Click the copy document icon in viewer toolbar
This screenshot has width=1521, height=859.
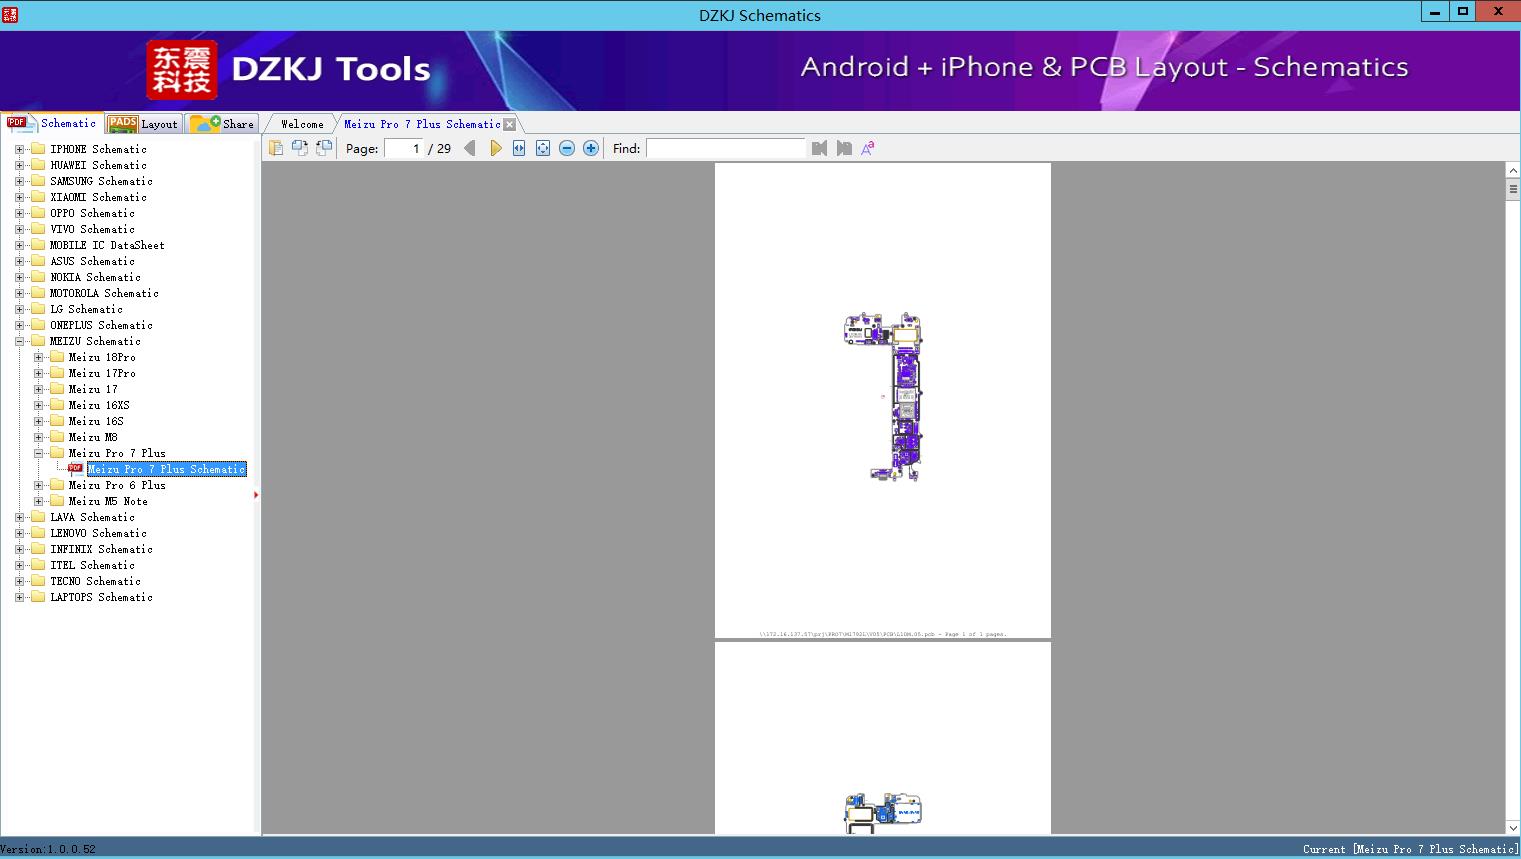276,148
